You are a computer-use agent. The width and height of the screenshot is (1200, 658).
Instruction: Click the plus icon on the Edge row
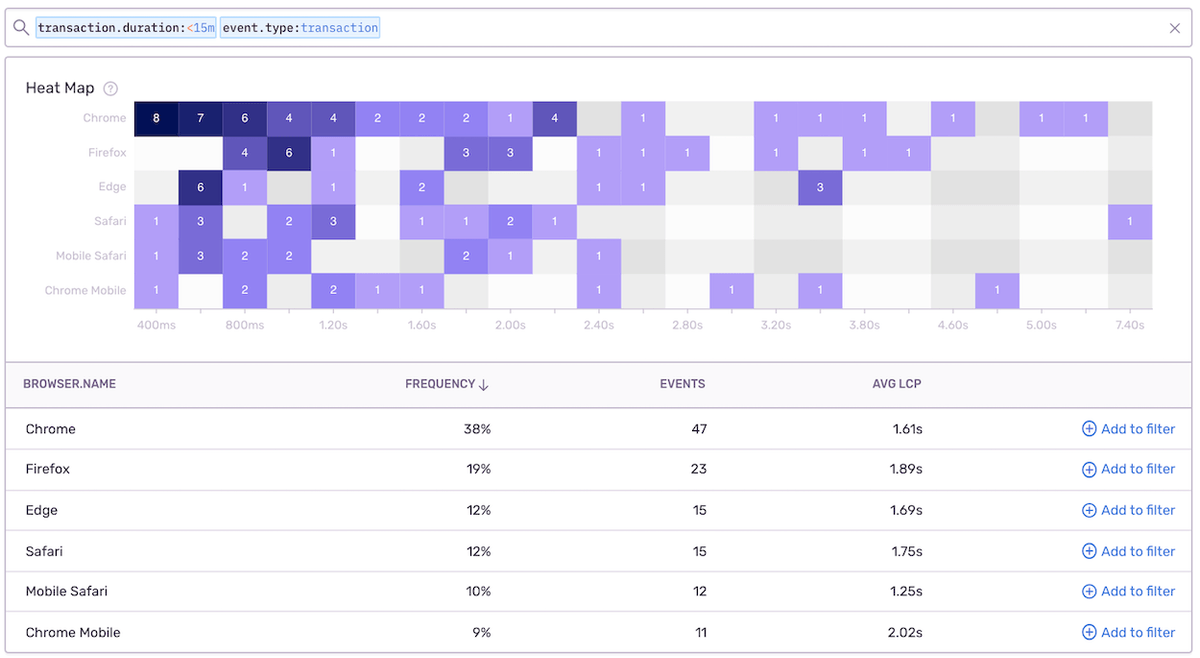coord(1090,510)
